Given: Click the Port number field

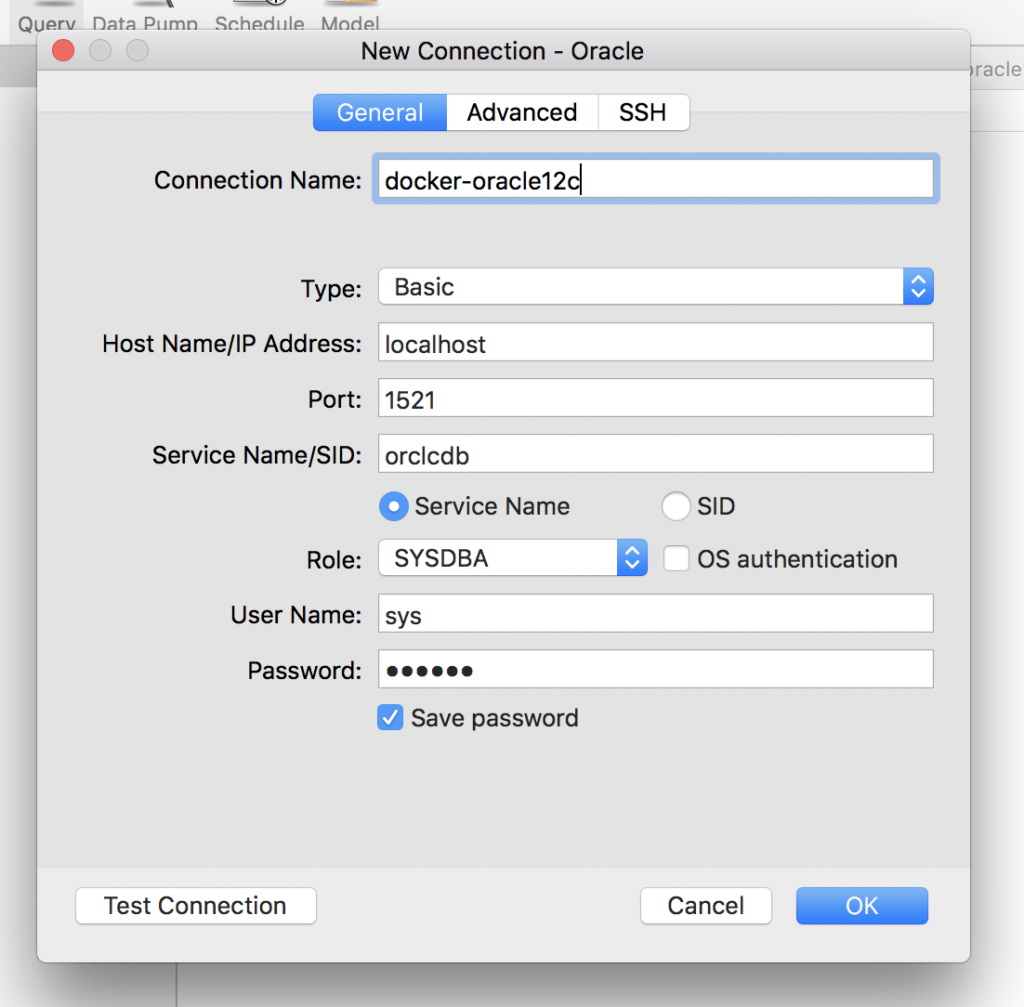Looking at the screenshot, I should pyautogui.click(x=655, y=399).
